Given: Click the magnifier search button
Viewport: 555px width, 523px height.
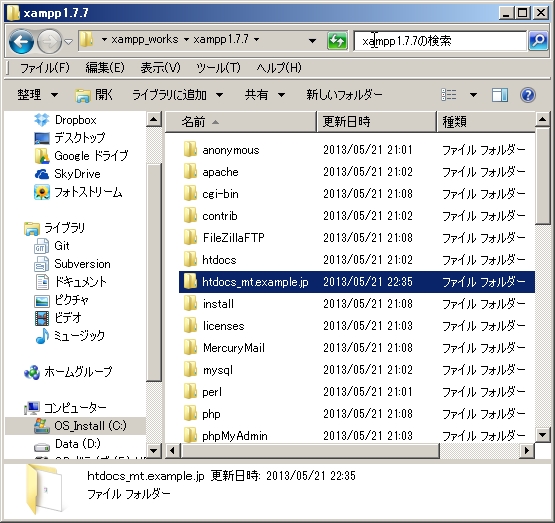Looking at the screenshot, I should pos(538,41).
